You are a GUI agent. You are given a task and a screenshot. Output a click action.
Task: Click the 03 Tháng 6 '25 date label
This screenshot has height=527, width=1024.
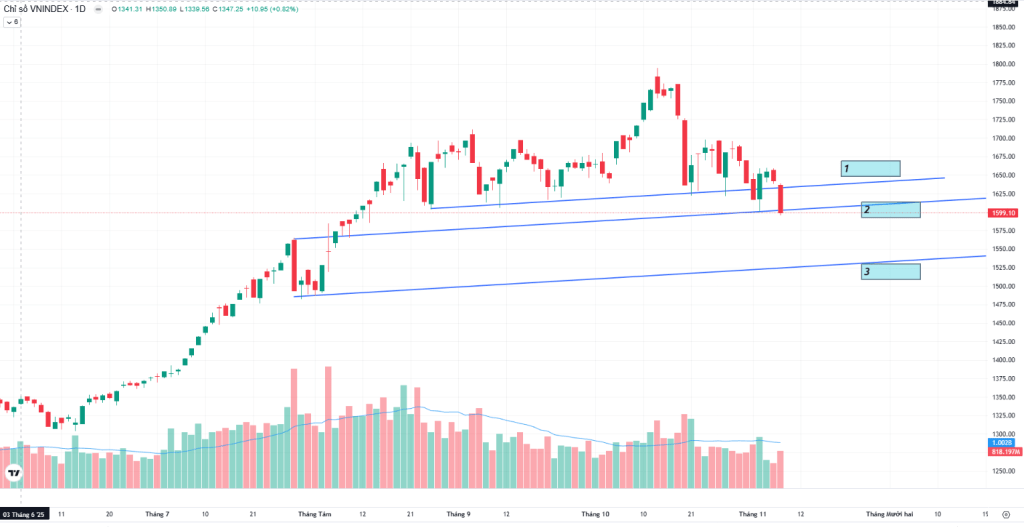pos(25,514)
